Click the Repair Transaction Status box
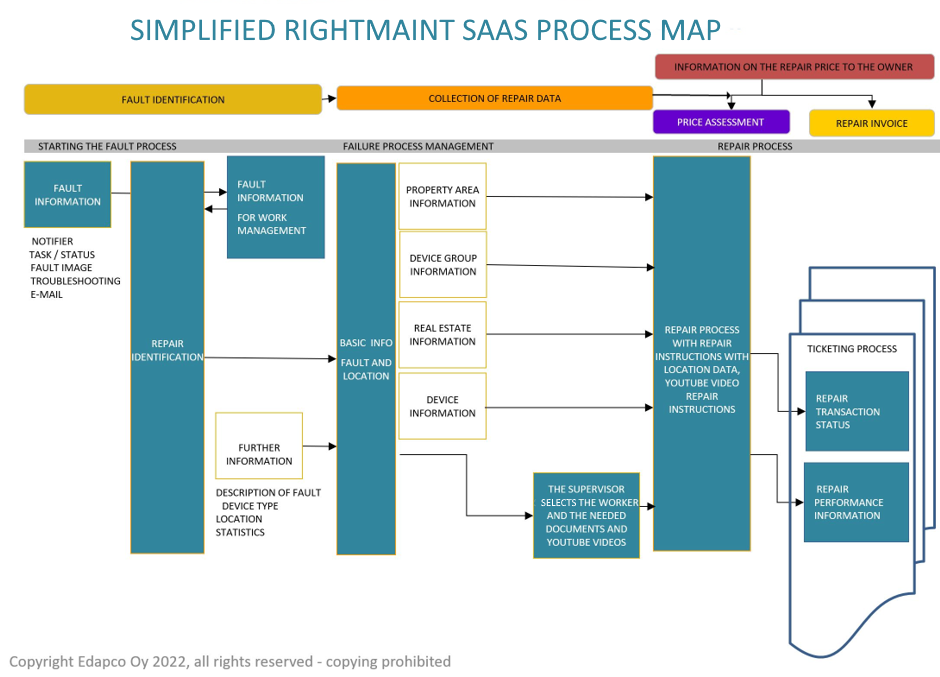Screen dimensions: 940x677 click(x=857, y=411)
